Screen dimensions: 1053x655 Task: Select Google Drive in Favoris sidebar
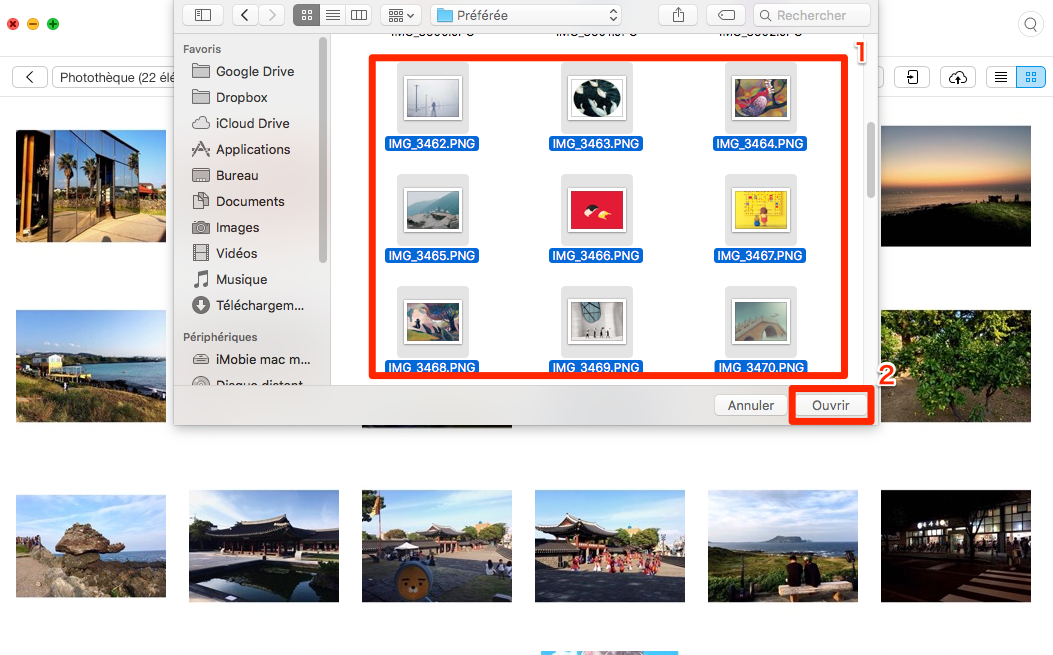(x=255, y=71)
